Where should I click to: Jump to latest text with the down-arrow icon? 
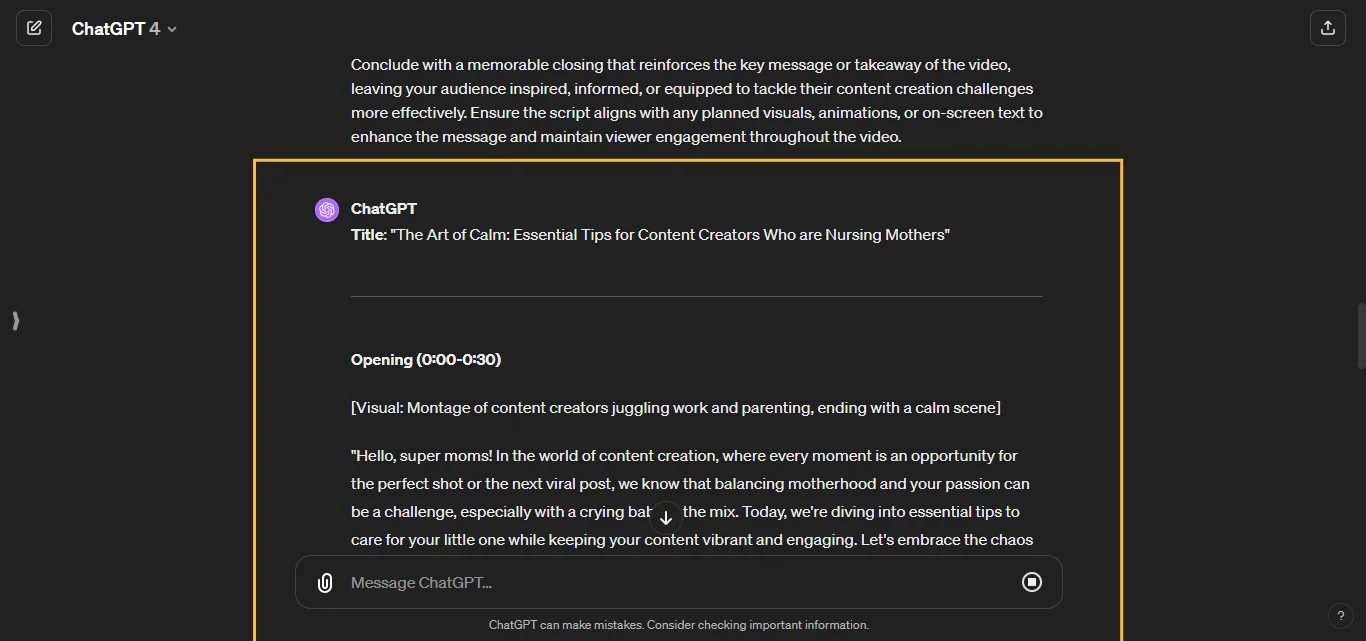[665, 517]
